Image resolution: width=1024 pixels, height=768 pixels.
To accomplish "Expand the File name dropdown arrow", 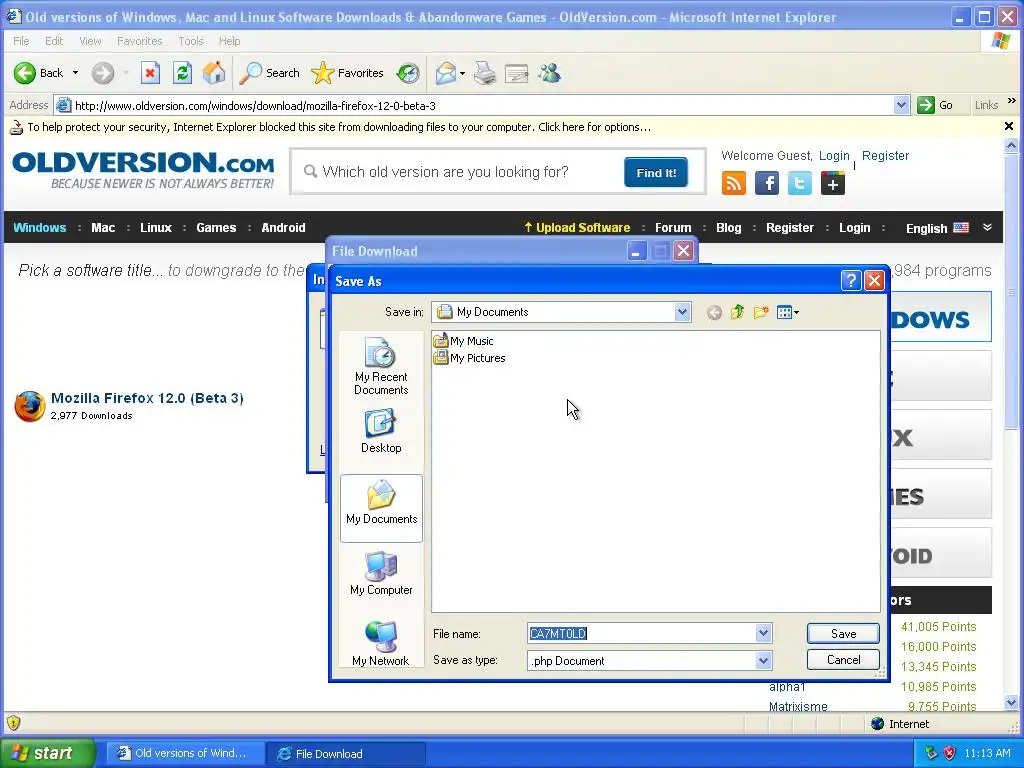I will (x=763, y=633).
